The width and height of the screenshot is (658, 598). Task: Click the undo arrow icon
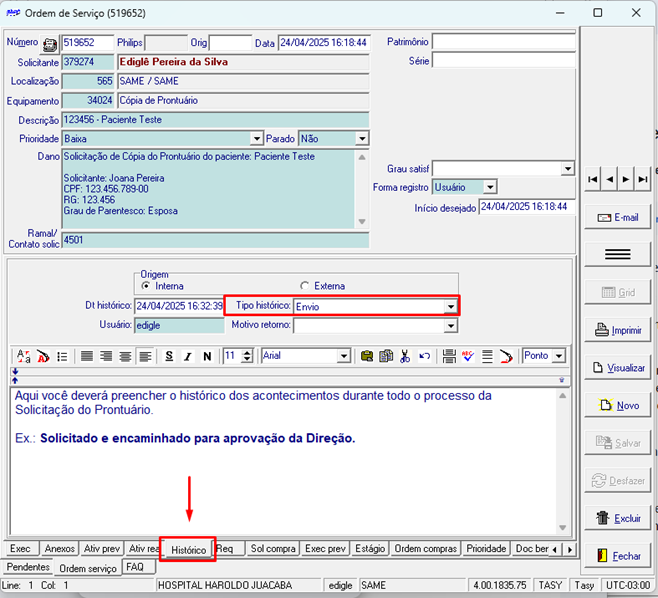pyautogui.click(x=424, y=357)
